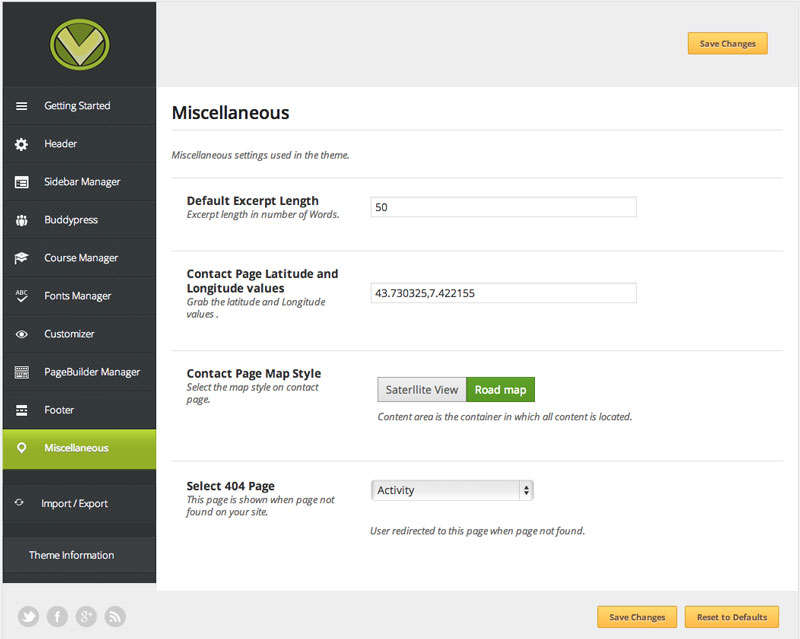Click the Customizer eye icon
This screenshot has width=800, height=639.
[x=21, y=334]
